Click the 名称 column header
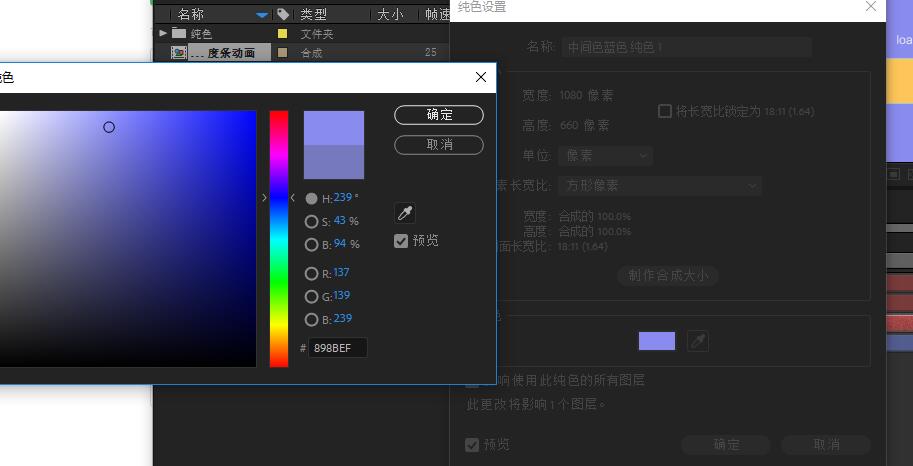 point(191,14)
